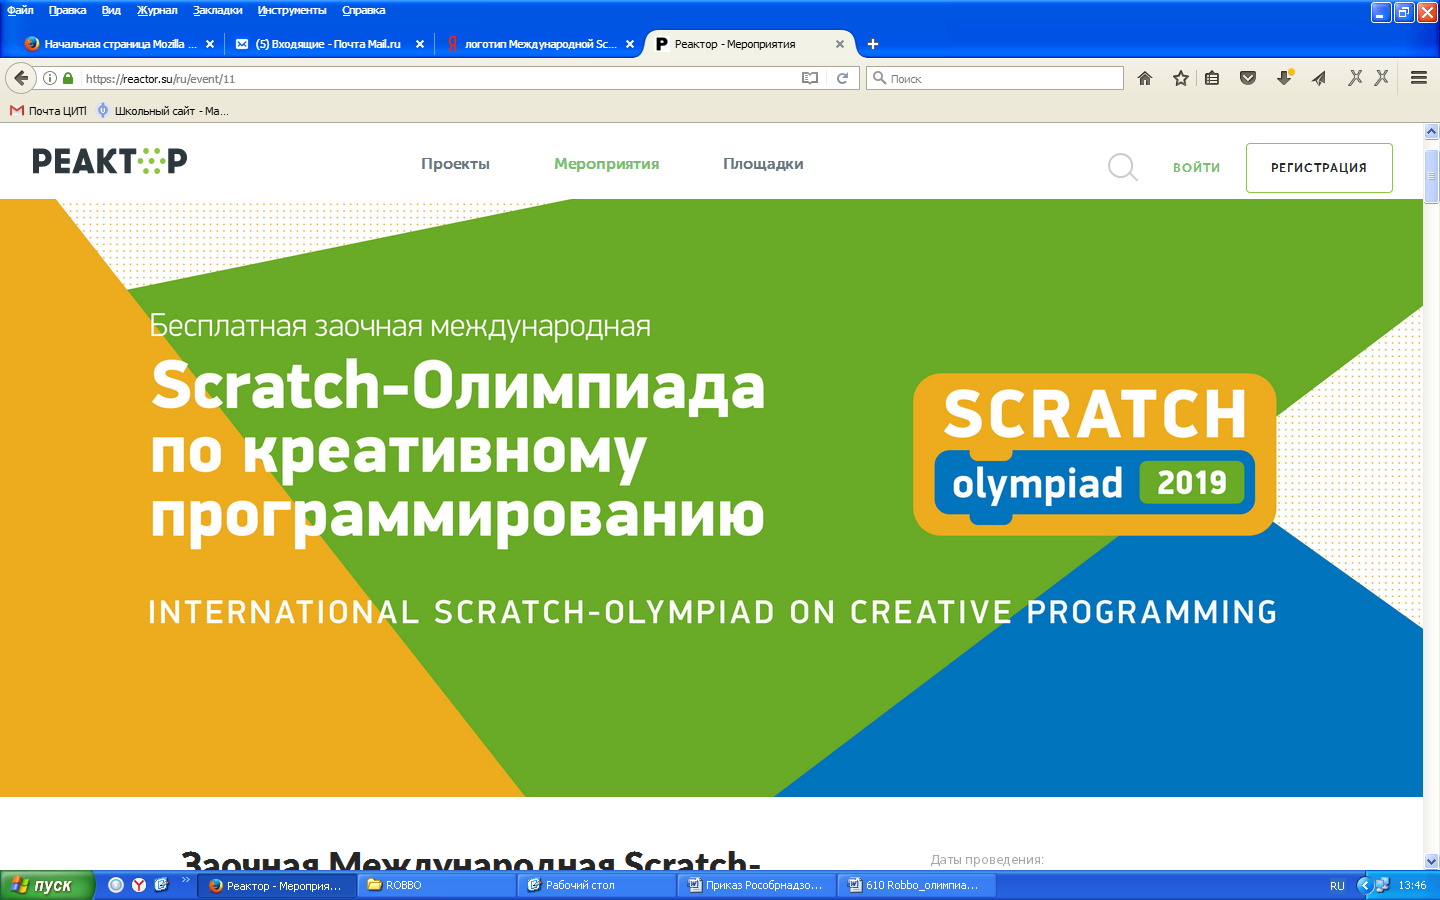Click the Поиск search box
1440x900 pixels.
994,78
